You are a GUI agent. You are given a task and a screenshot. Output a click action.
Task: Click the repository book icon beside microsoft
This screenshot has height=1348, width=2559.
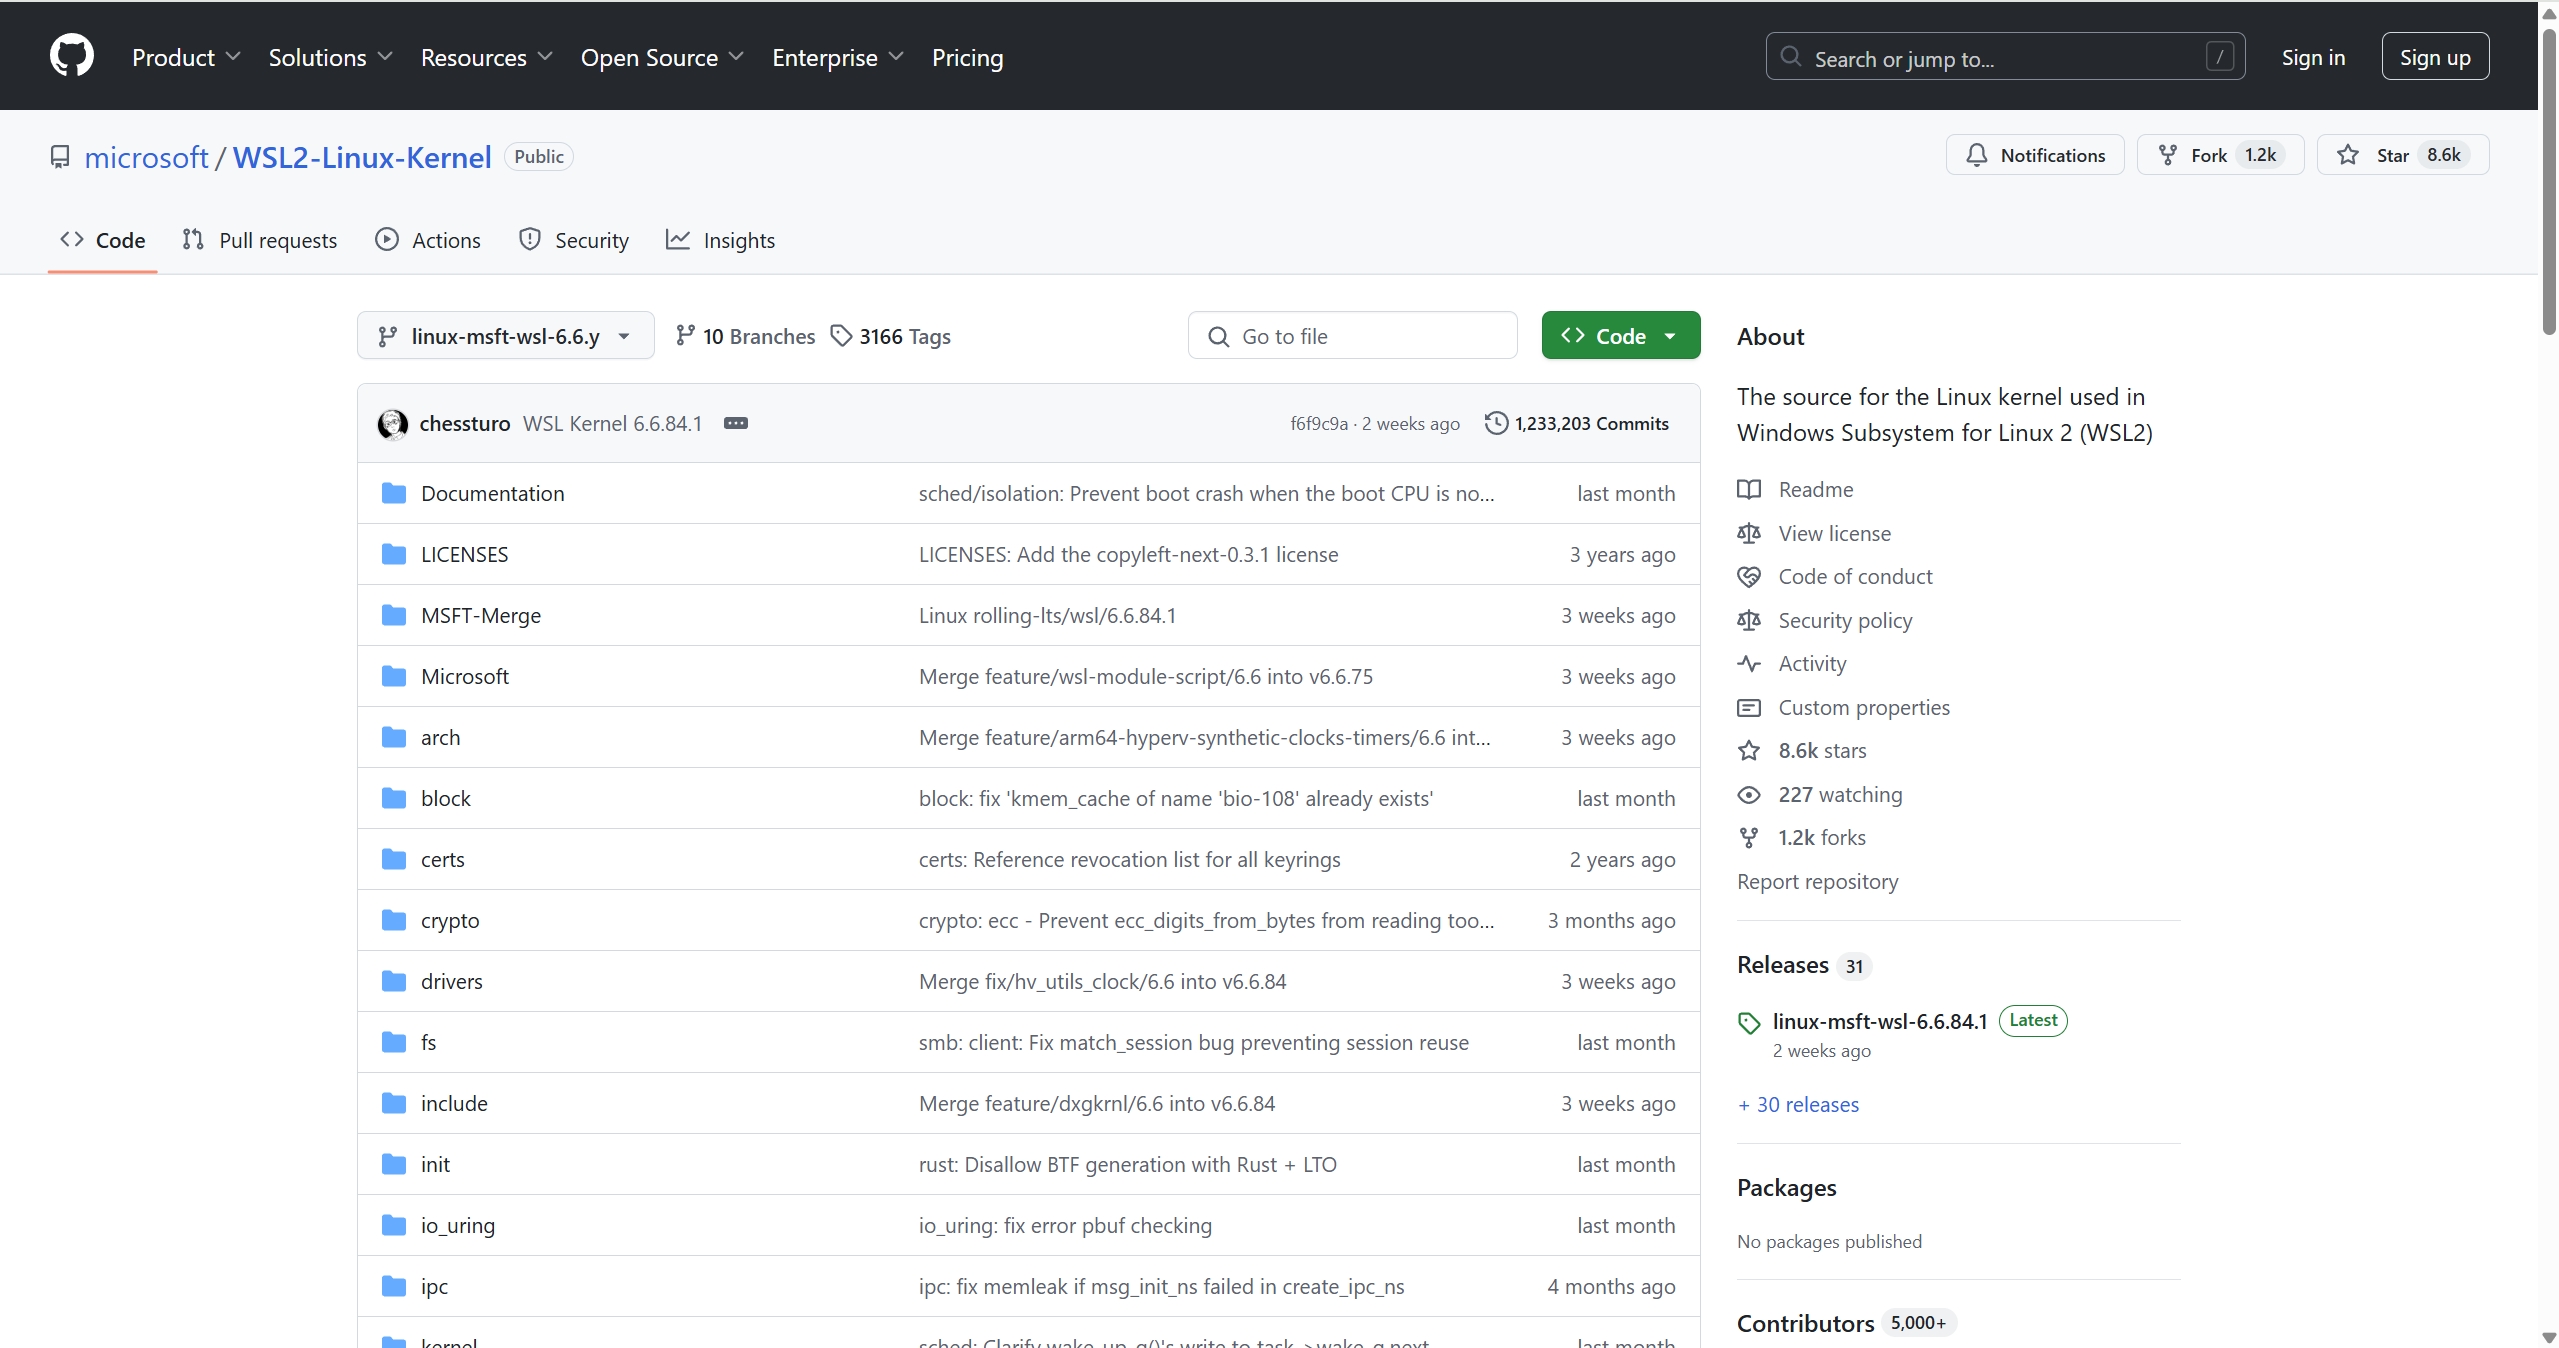[60, 157]
